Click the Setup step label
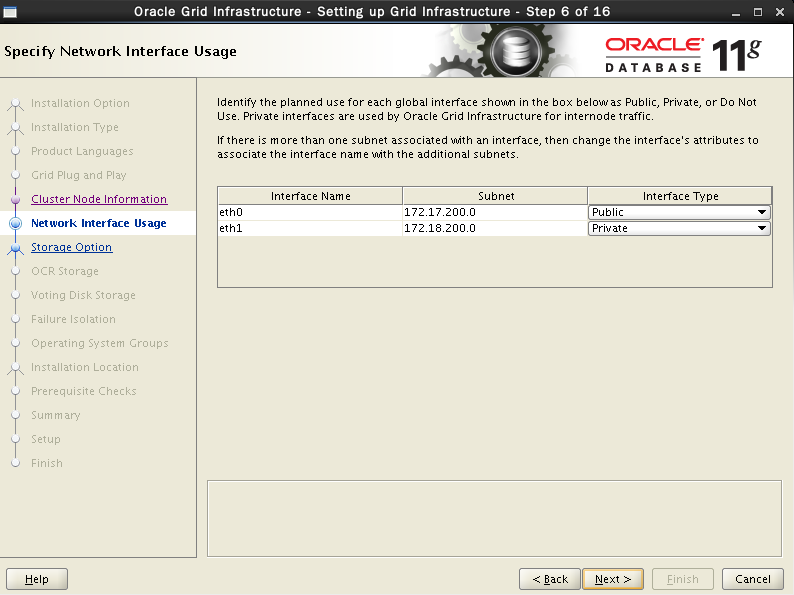Screen dimensions: 794x595 pos(46,439)
